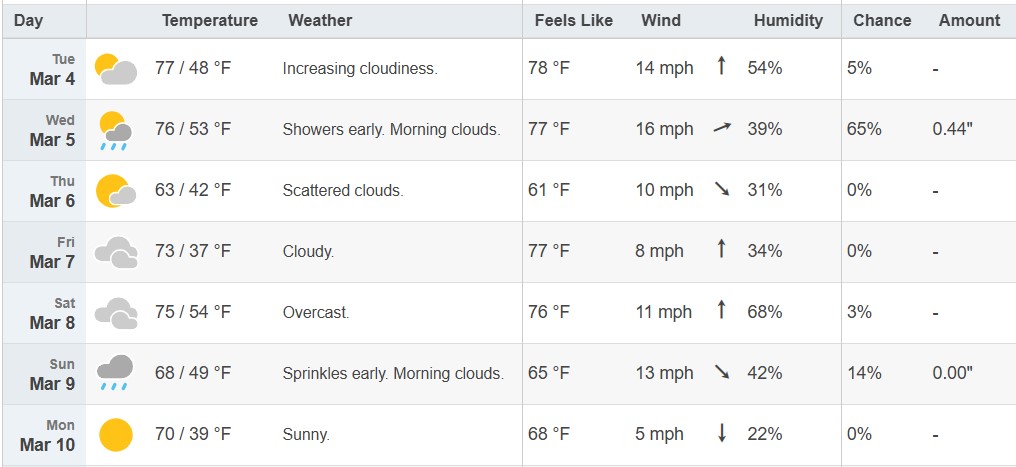Click the scattered clouds icon for Thu Mar 6
This screenshot has height=467, width=1016.
115,191
